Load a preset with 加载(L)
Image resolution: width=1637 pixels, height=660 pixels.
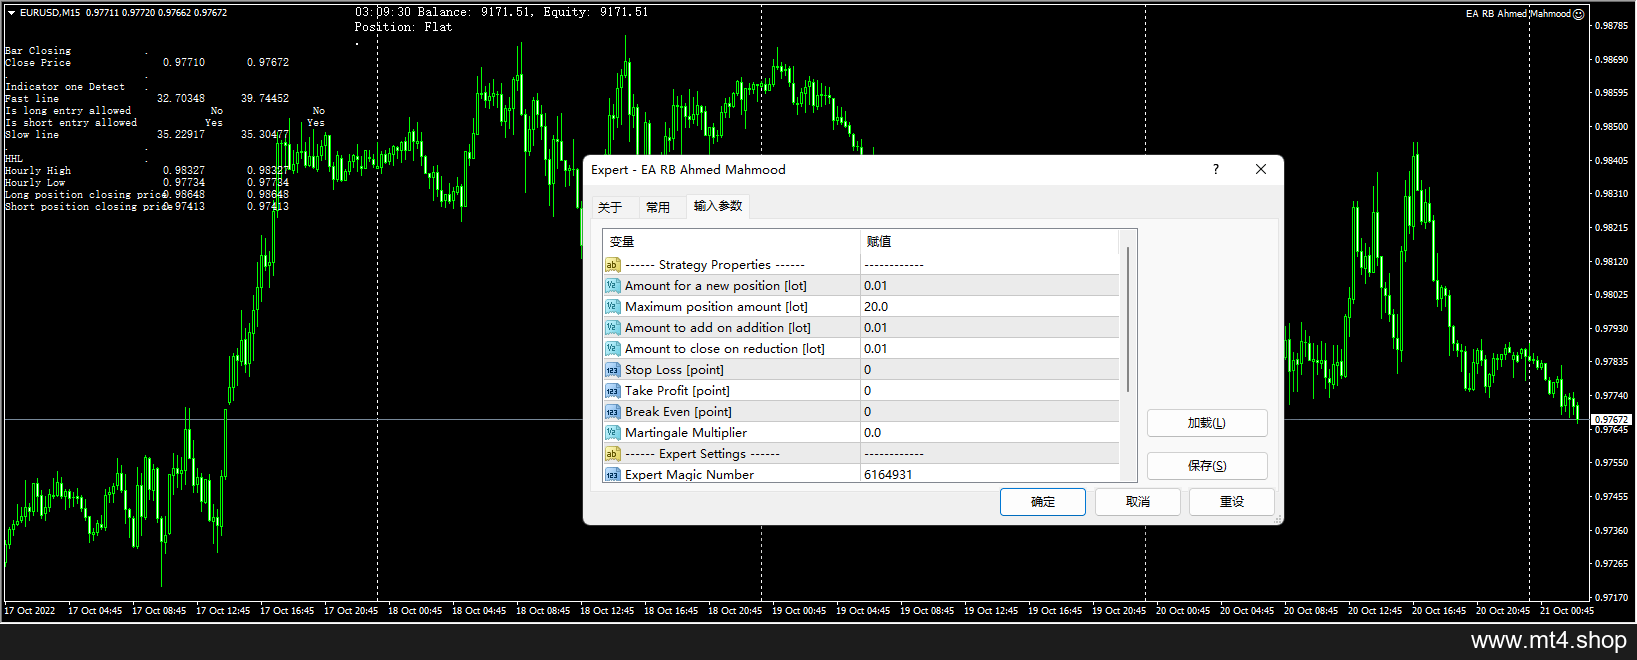coord(1207,423)
